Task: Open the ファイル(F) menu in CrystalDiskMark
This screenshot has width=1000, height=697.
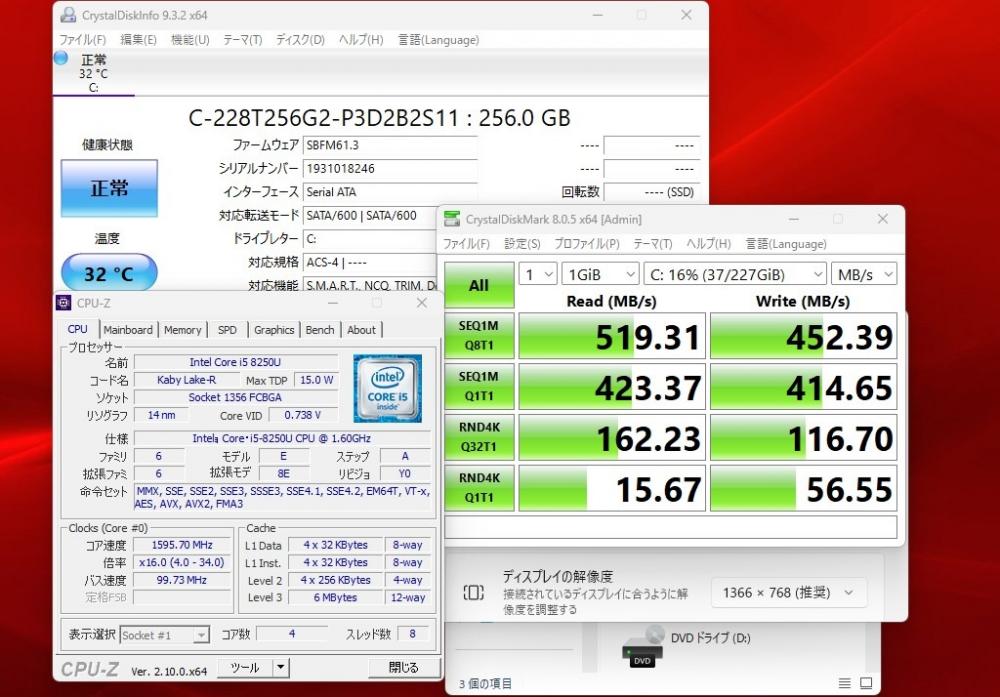Action: [x=466, y=244]
